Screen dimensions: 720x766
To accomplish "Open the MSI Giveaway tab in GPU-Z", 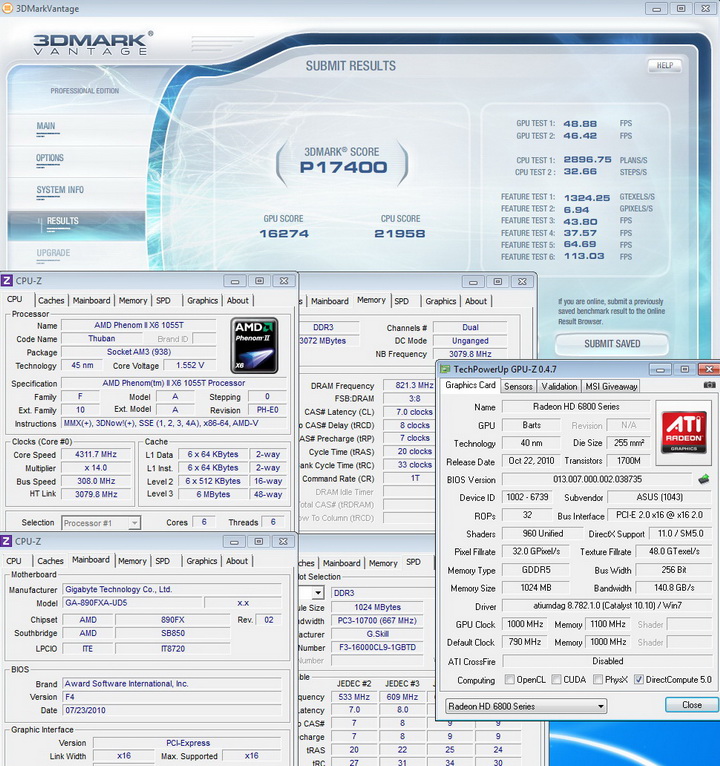I will pos(611,386).
